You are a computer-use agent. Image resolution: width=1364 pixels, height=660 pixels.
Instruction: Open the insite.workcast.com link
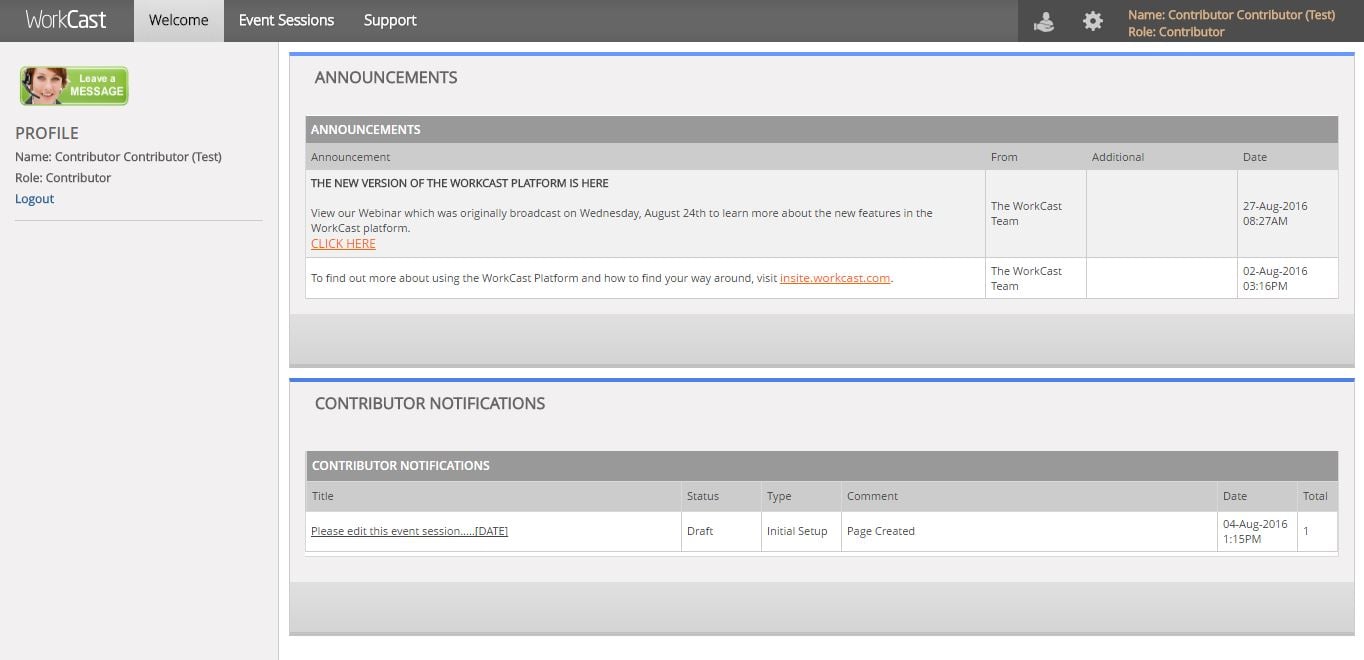point(835,278)
